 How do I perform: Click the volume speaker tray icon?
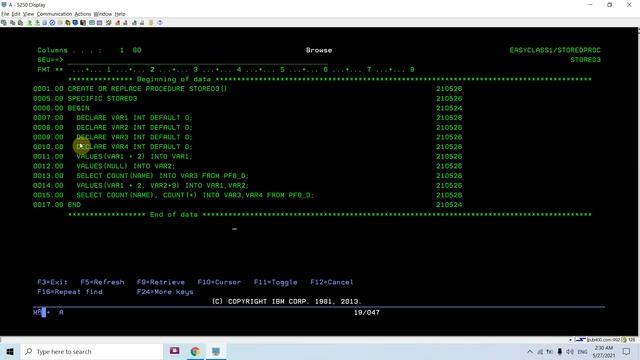(570, 352)
